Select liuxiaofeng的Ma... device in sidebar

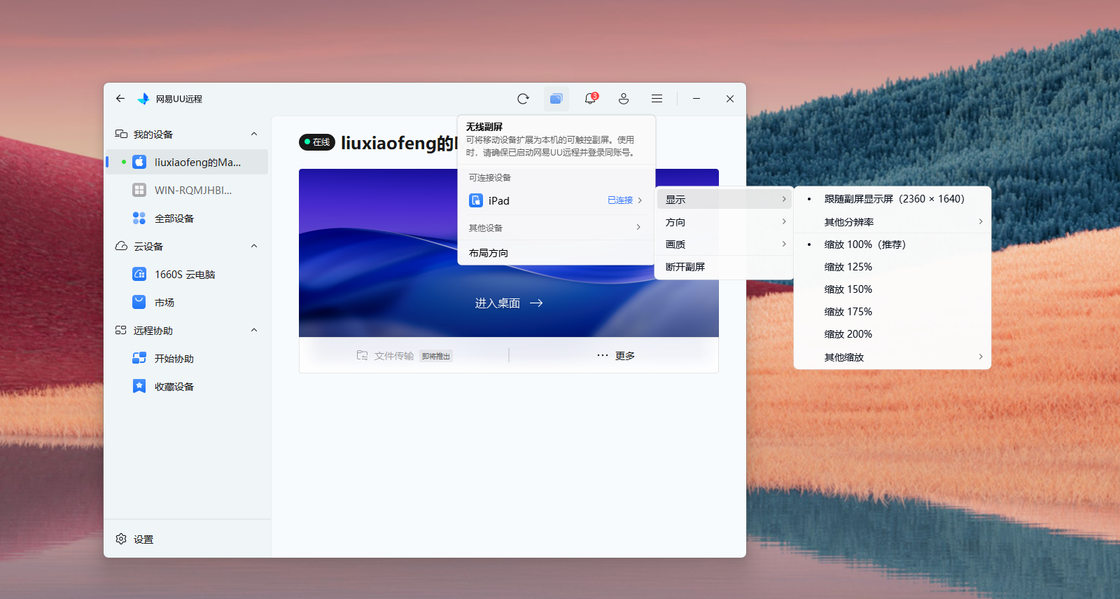click(187, 162)
